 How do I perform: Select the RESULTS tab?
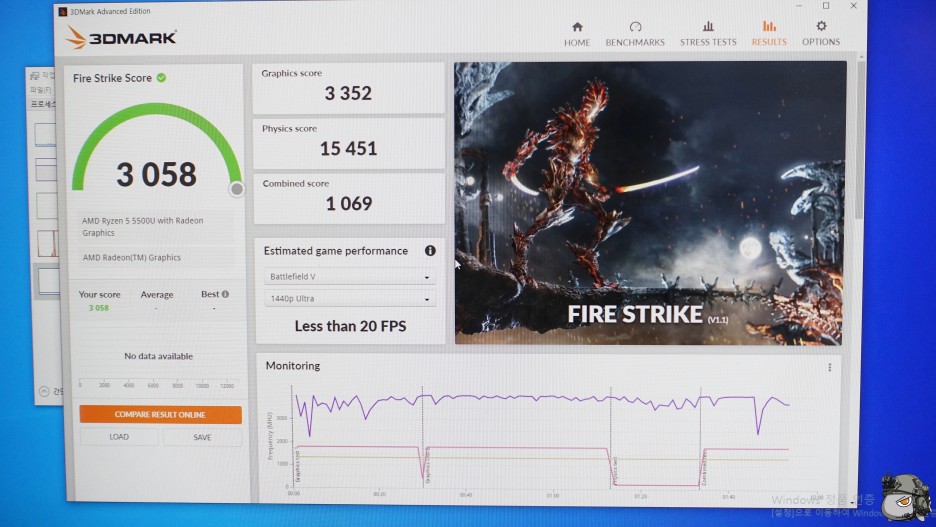[769, 34]
